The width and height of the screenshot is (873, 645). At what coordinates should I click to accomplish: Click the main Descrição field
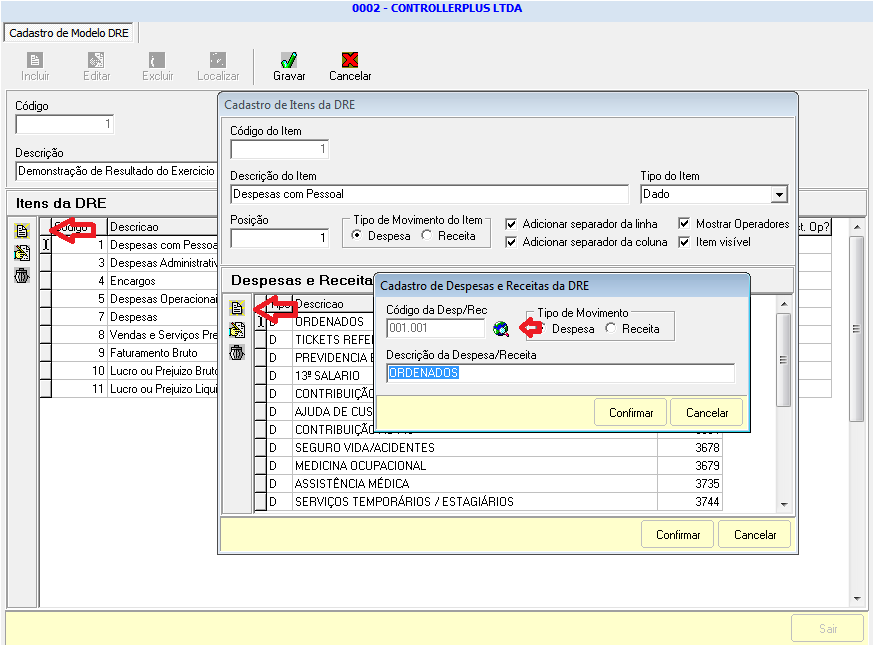(116, 171)
